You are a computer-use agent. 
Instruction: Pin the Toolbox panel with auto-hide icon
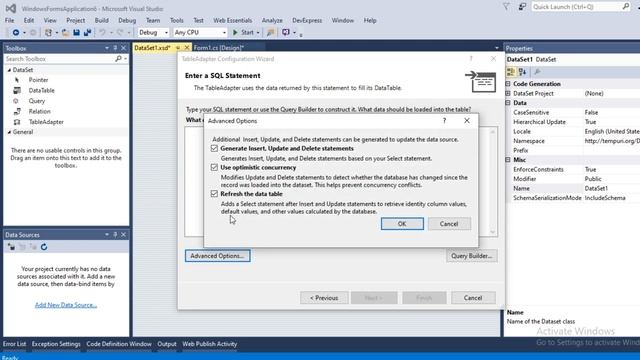[x=115, y=48]
